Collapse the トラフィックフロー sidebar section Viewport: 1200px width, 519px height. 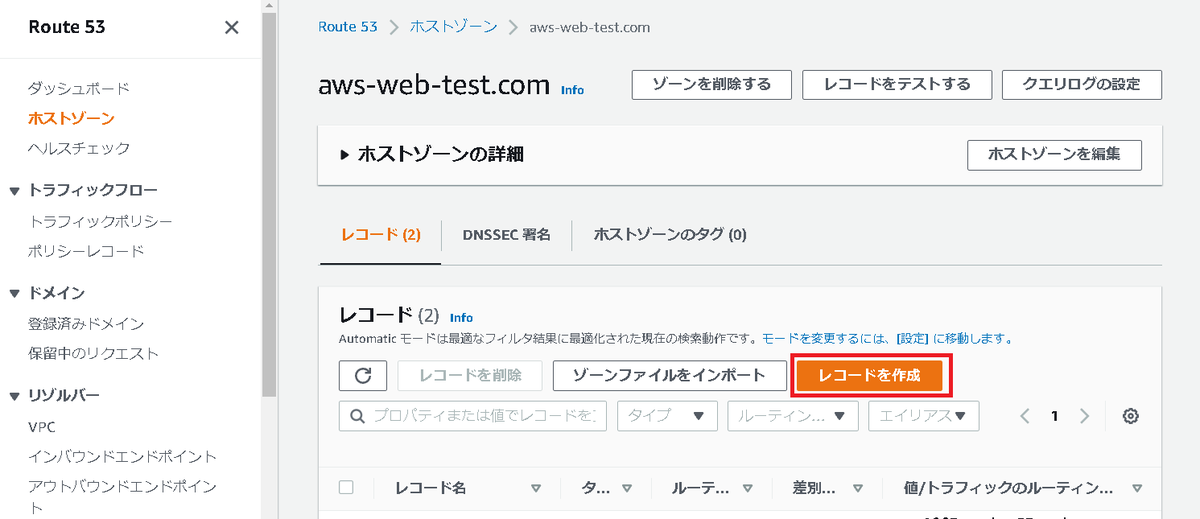(x=14, y=190)
